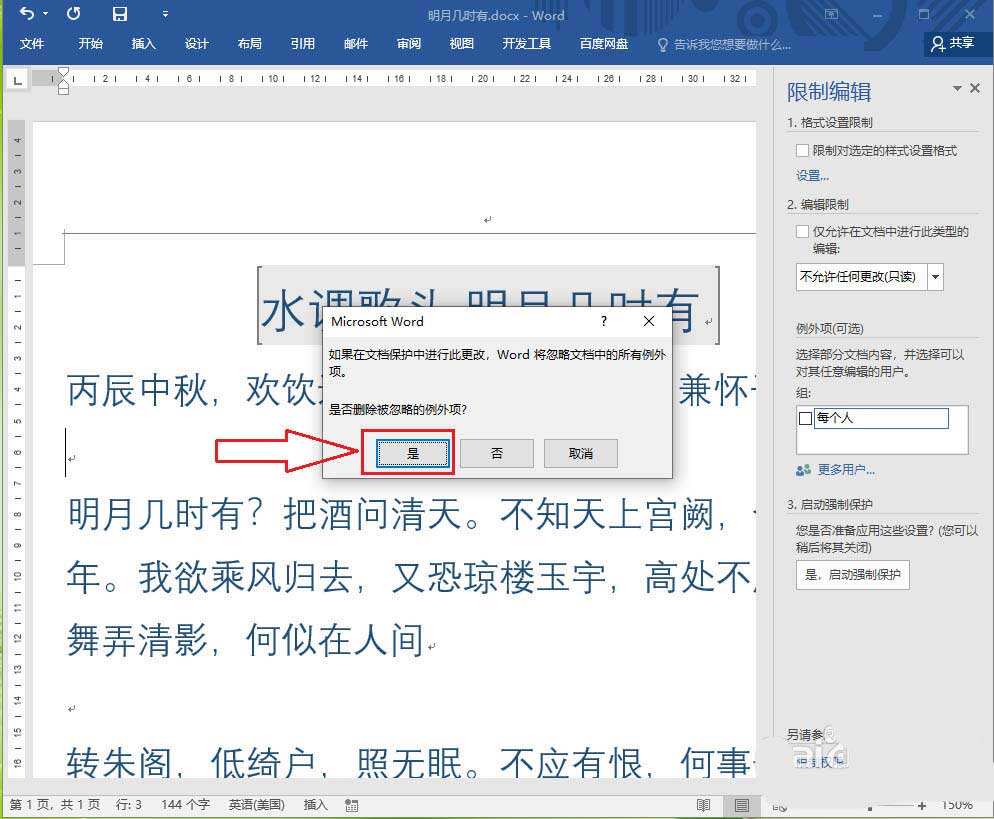Switch to the 插入 ribbon tab
994x819 pixels.
pos(143,44)
